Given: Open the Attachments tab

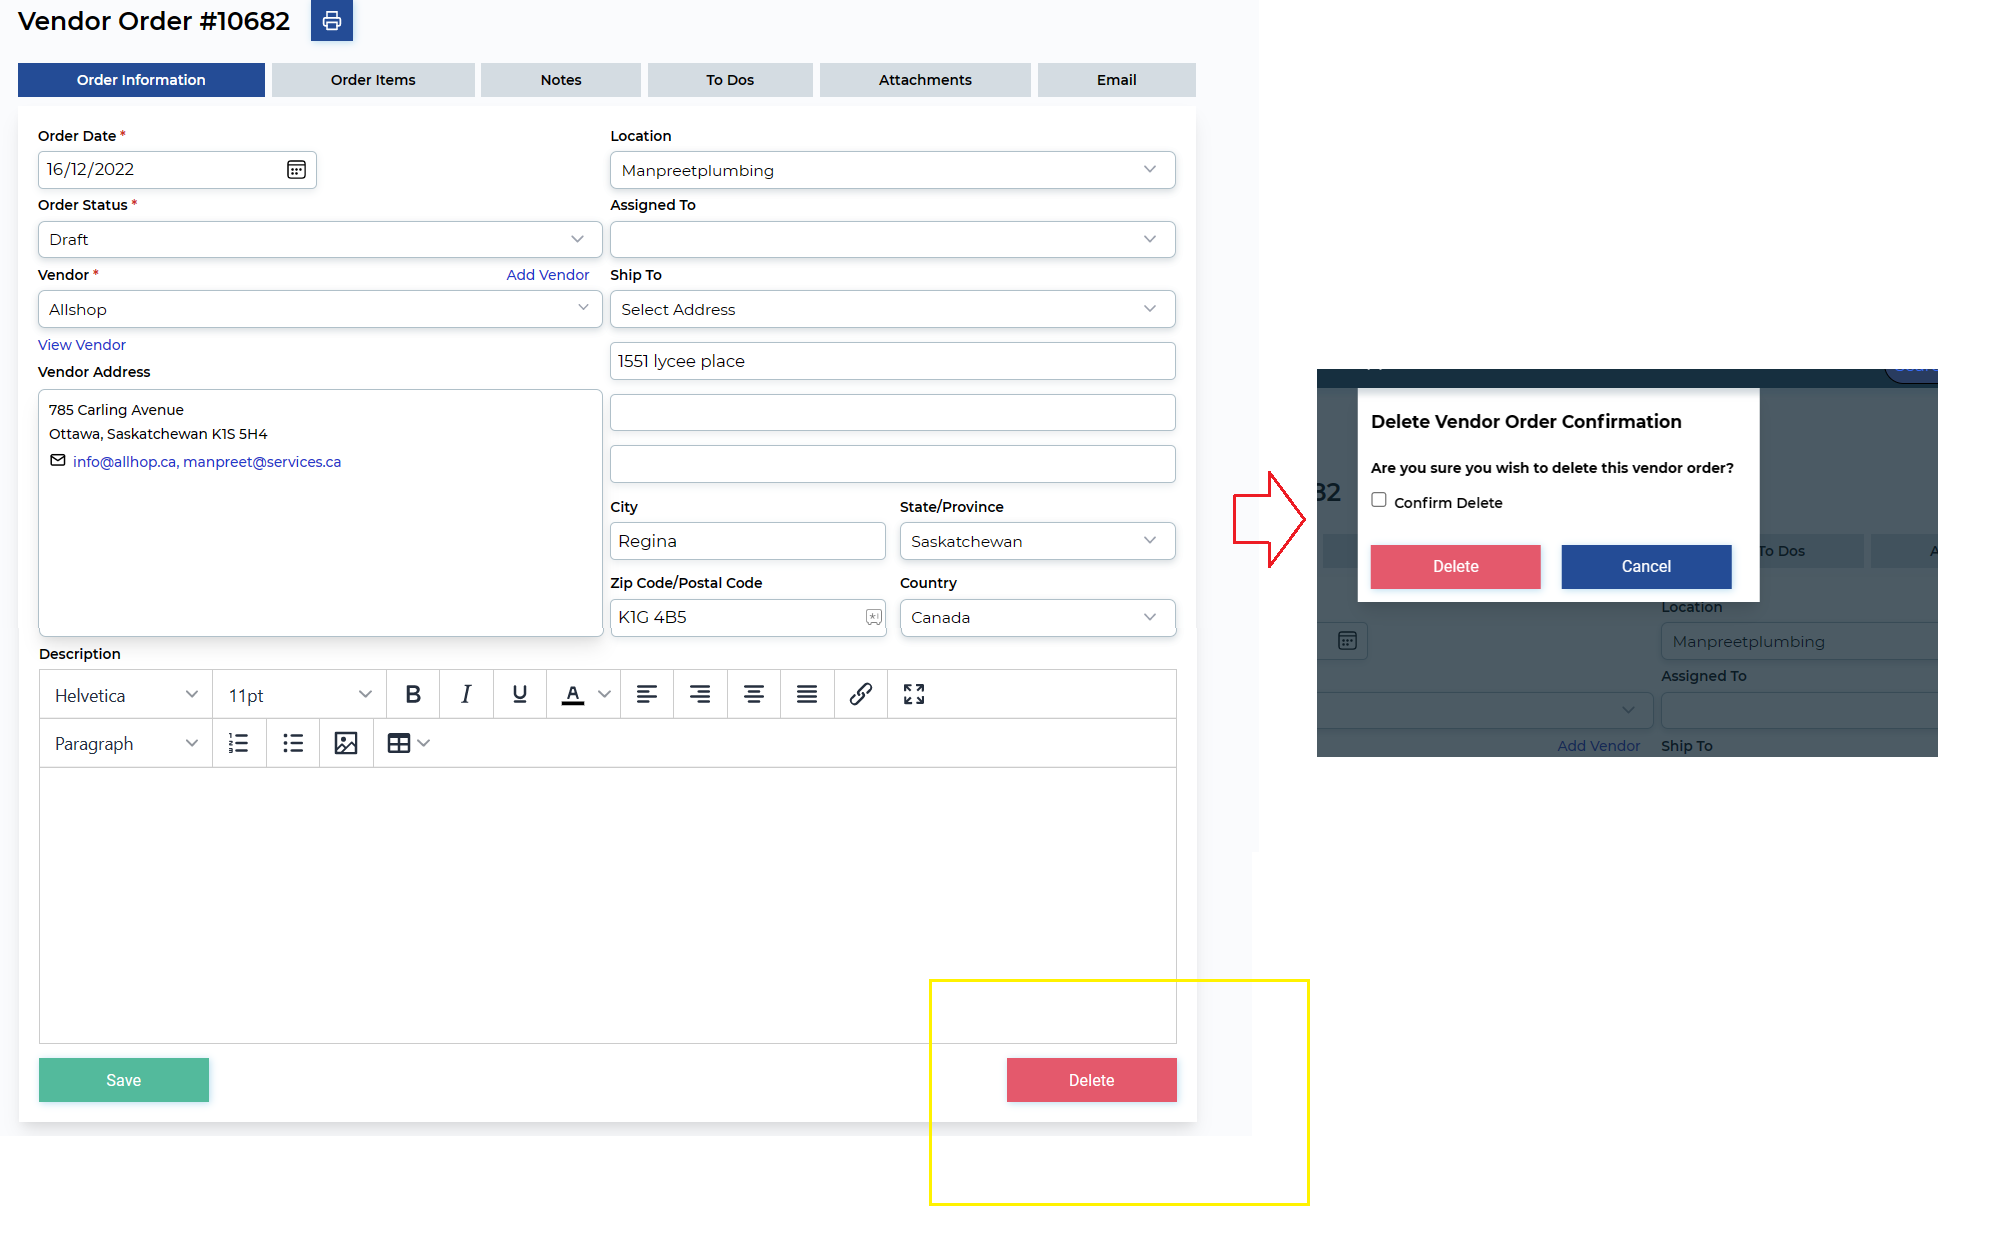Looking at the screenshot, I should tap(924, 80).
